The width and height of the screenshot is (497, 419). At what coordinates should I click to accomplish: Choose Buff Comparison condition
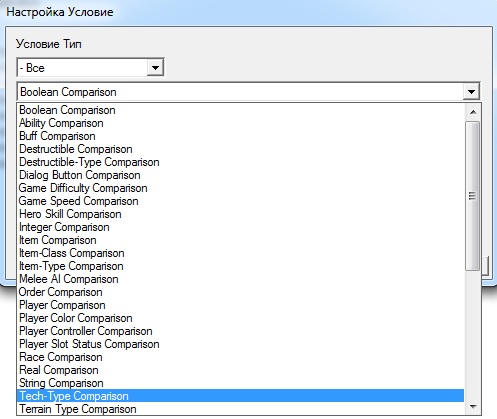click(x=240, y=136)
